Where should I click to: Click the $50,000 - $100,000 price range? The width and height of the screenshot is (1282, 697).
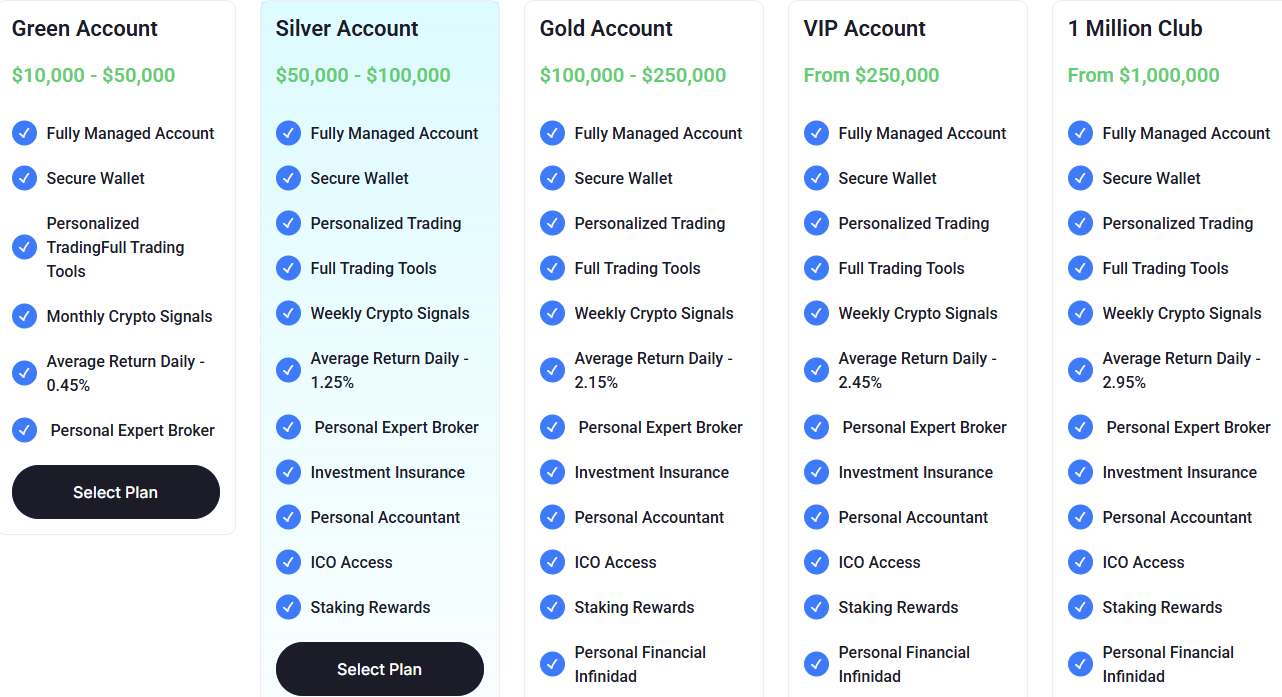click(363, 75)
